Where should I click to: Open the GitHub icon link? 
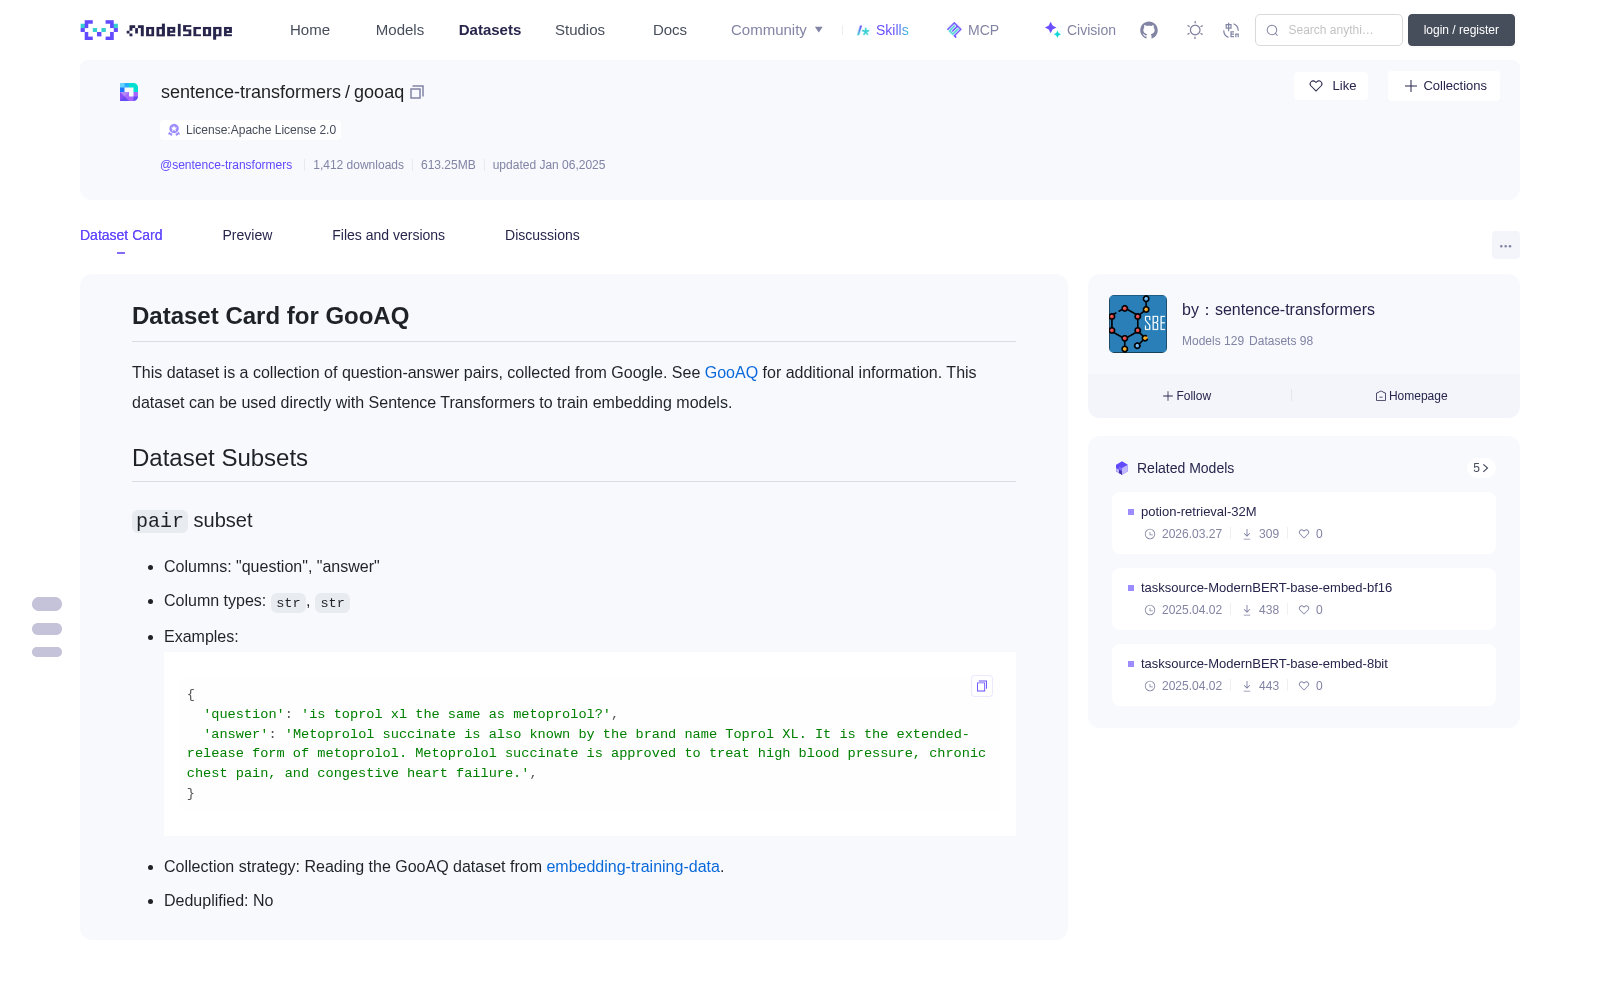point(1149,30)
